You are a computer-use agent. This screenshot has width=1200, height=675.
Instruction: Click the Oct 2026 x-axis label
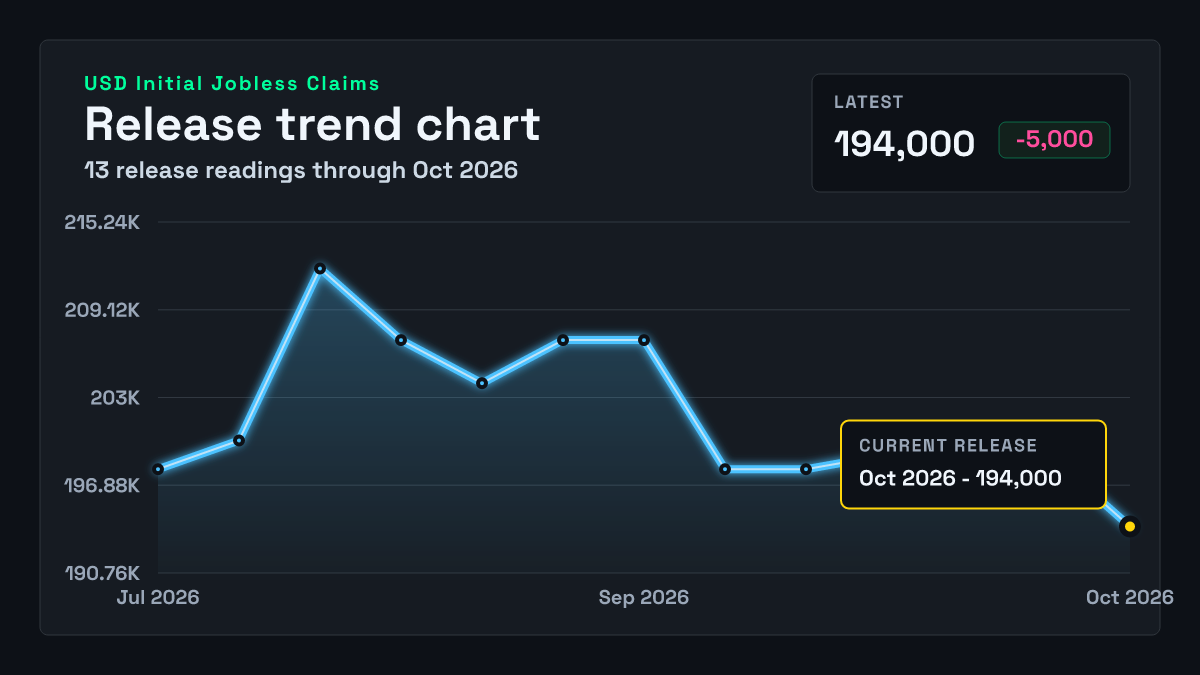tap(1130, 597)
